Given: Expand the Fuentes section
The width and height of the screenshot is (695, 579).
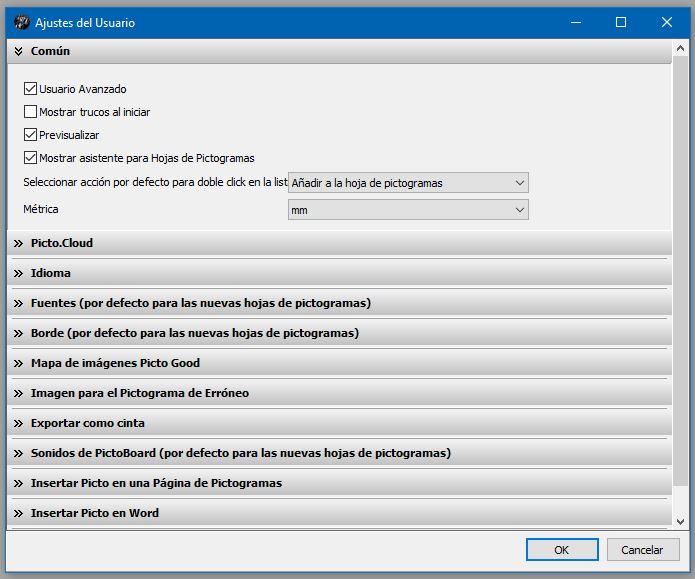Looking at the screenshot, I should pos(340,303).
